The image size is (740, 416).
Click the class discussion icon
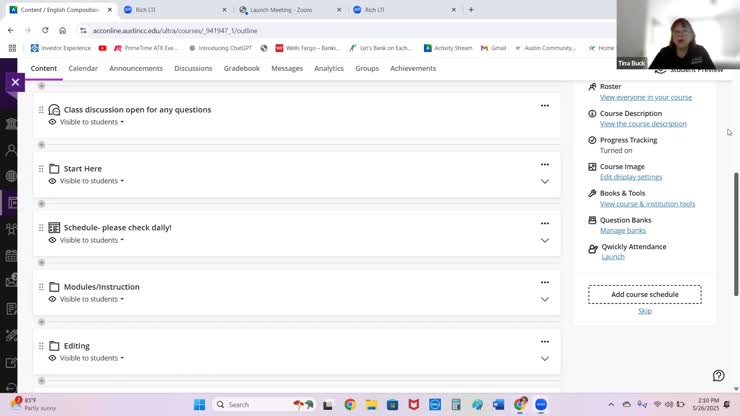[54, 110]
